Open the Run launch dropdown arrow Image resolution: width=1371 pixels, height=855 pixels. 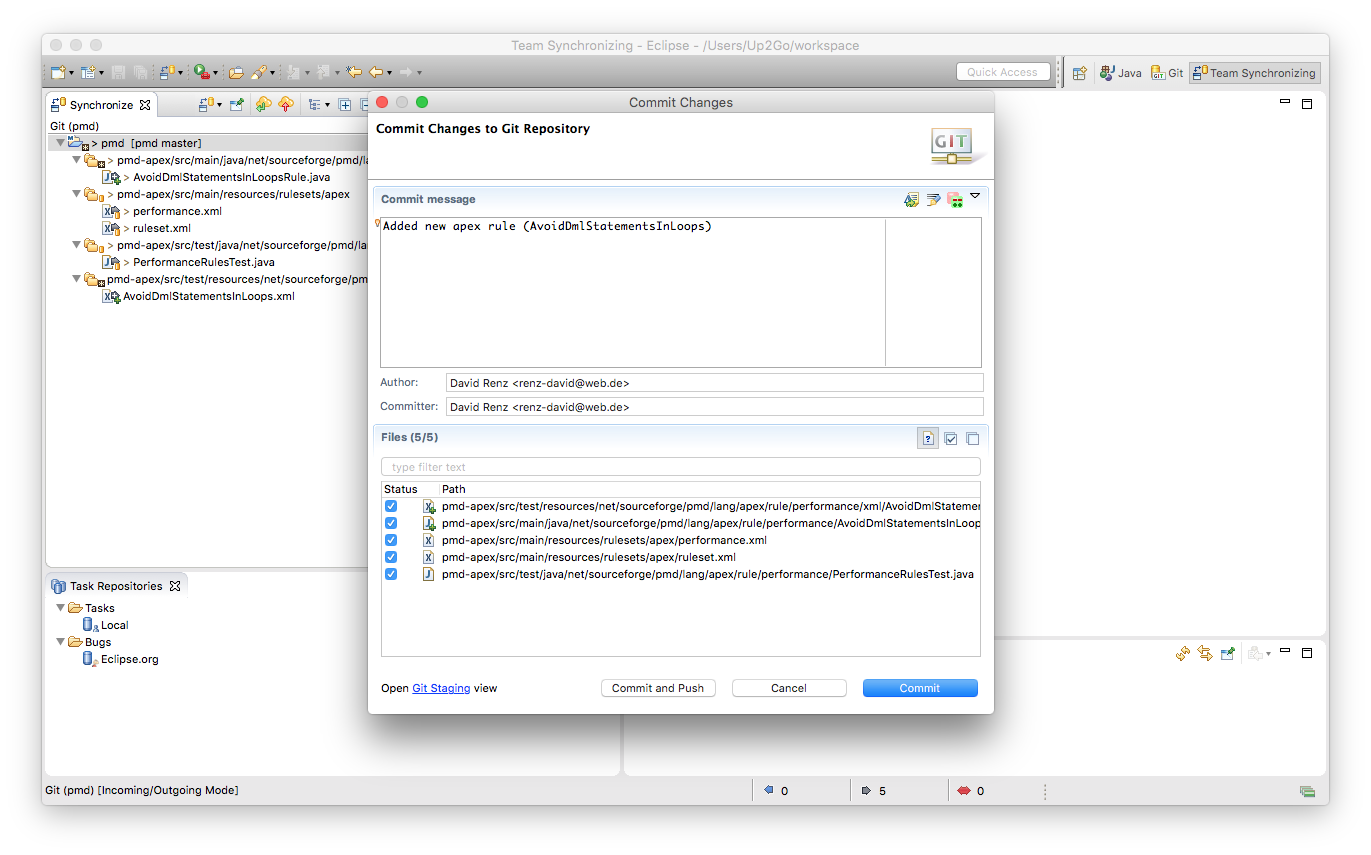click(215, 73)
